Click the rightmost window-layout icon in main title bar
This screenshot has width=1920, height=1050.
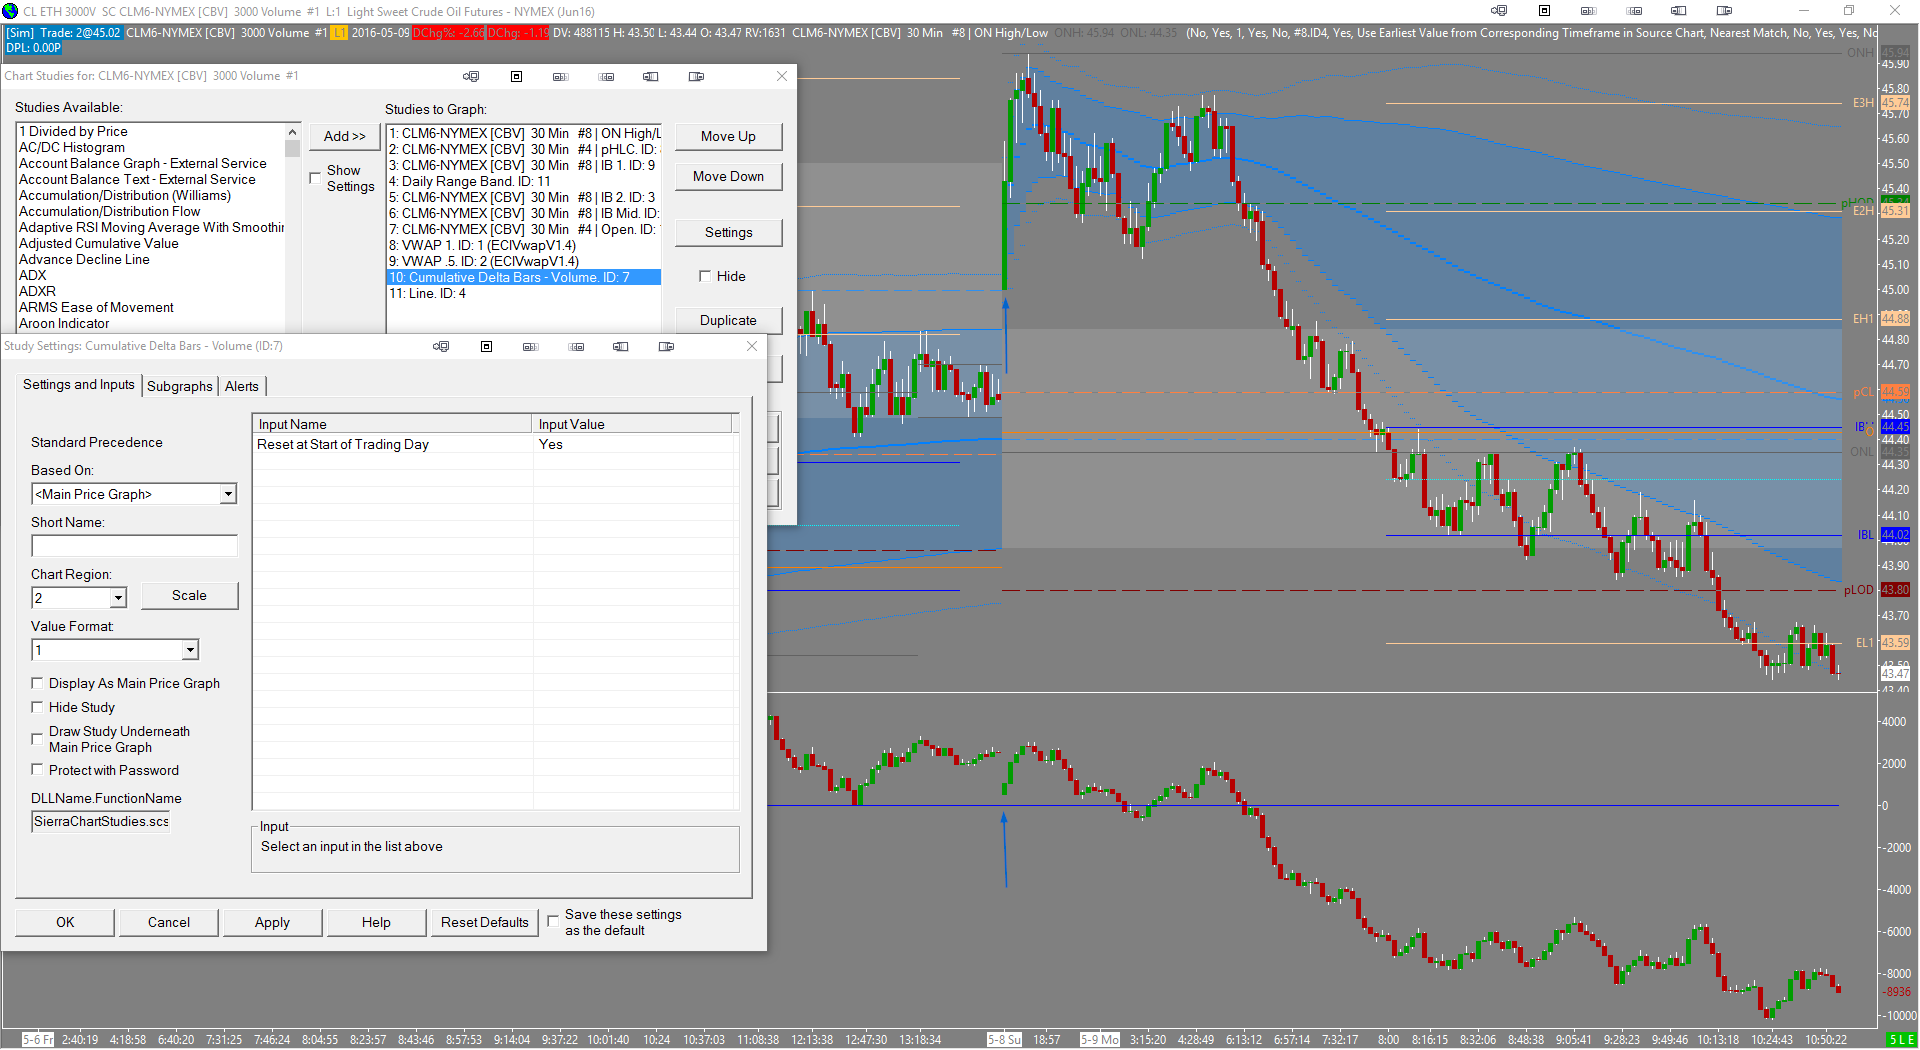(x=1724, y=11)
